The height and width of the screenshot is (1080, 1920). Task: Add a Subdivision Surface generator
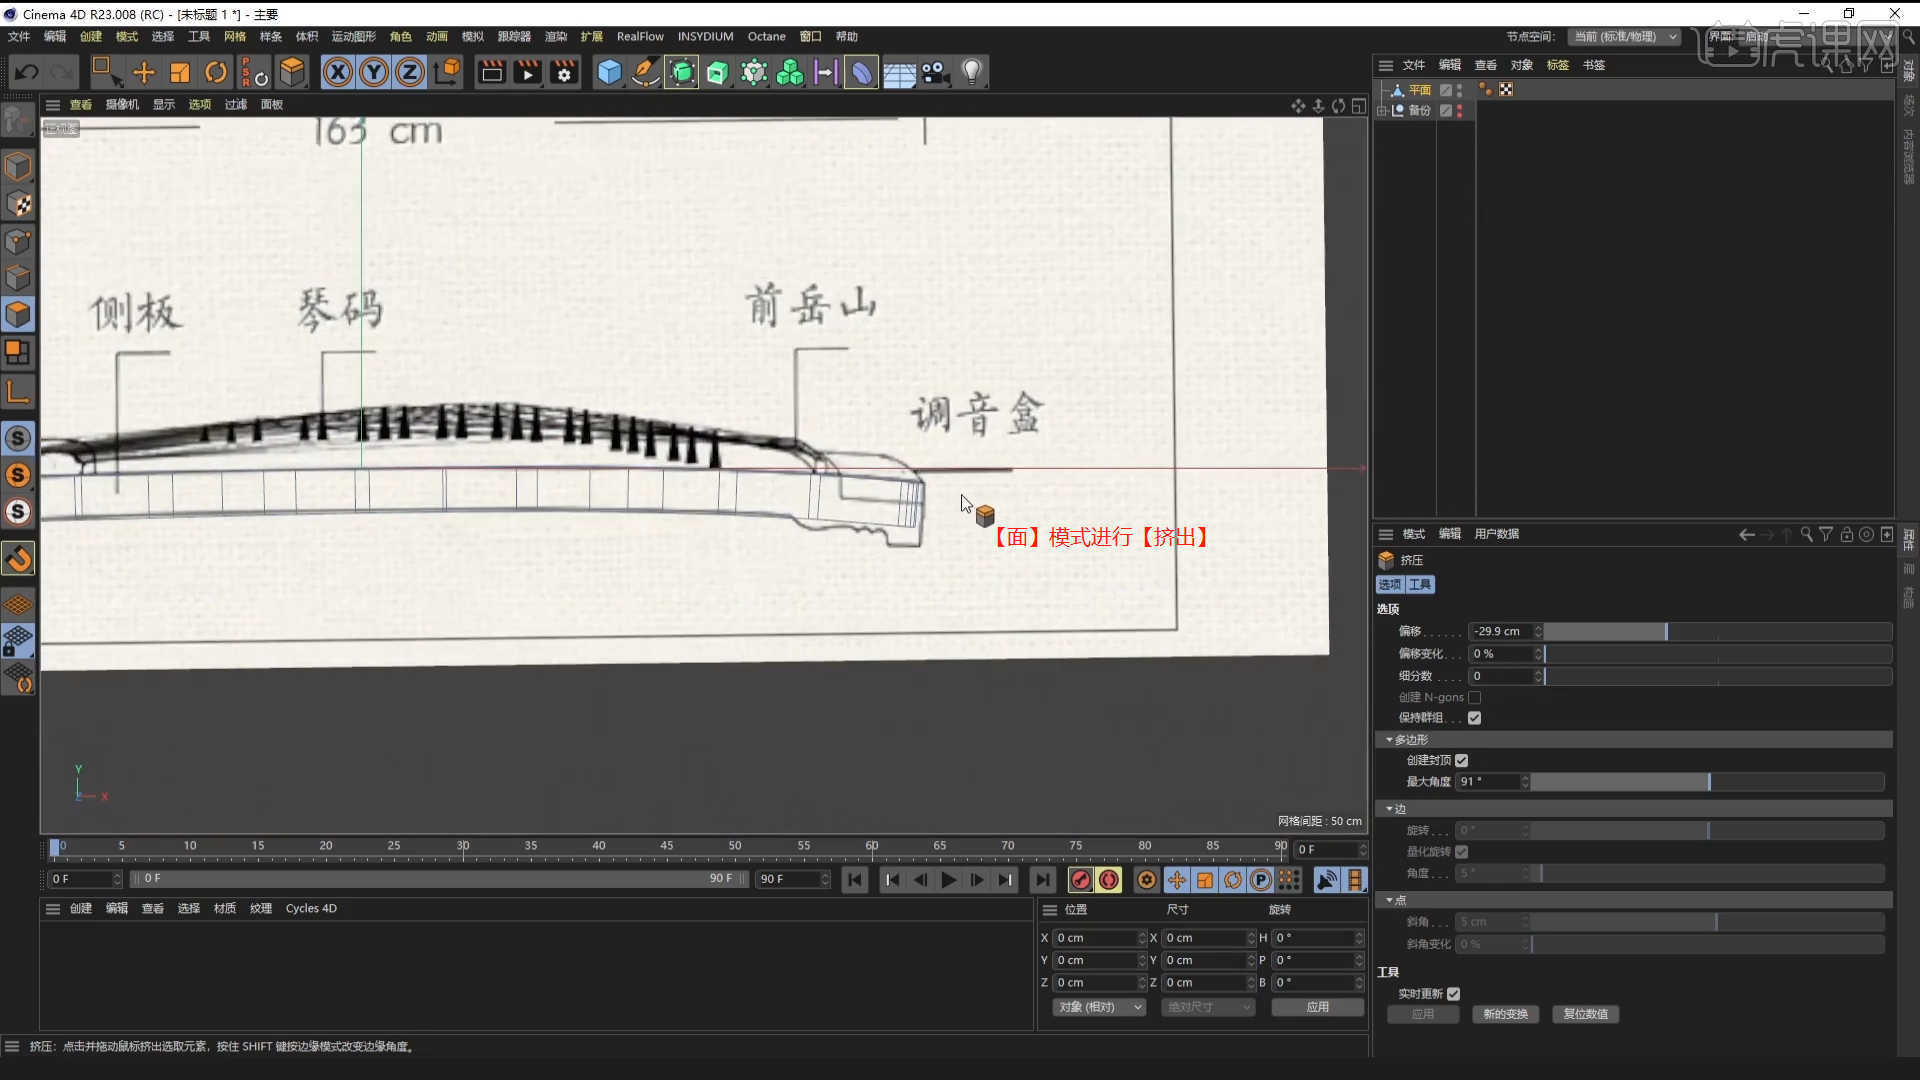[x=681, y=72]
